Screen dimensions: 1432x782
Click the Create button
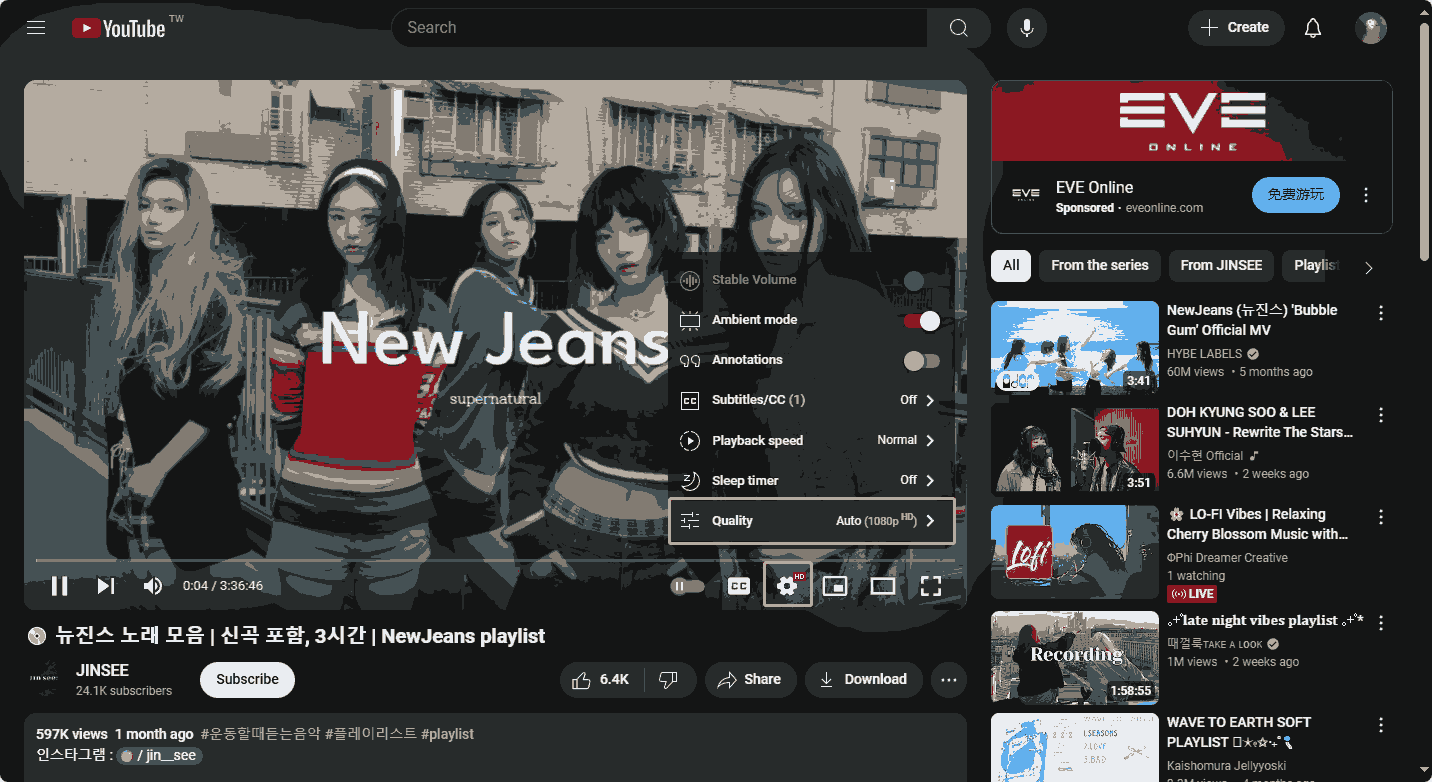(x=1236, y=28)
